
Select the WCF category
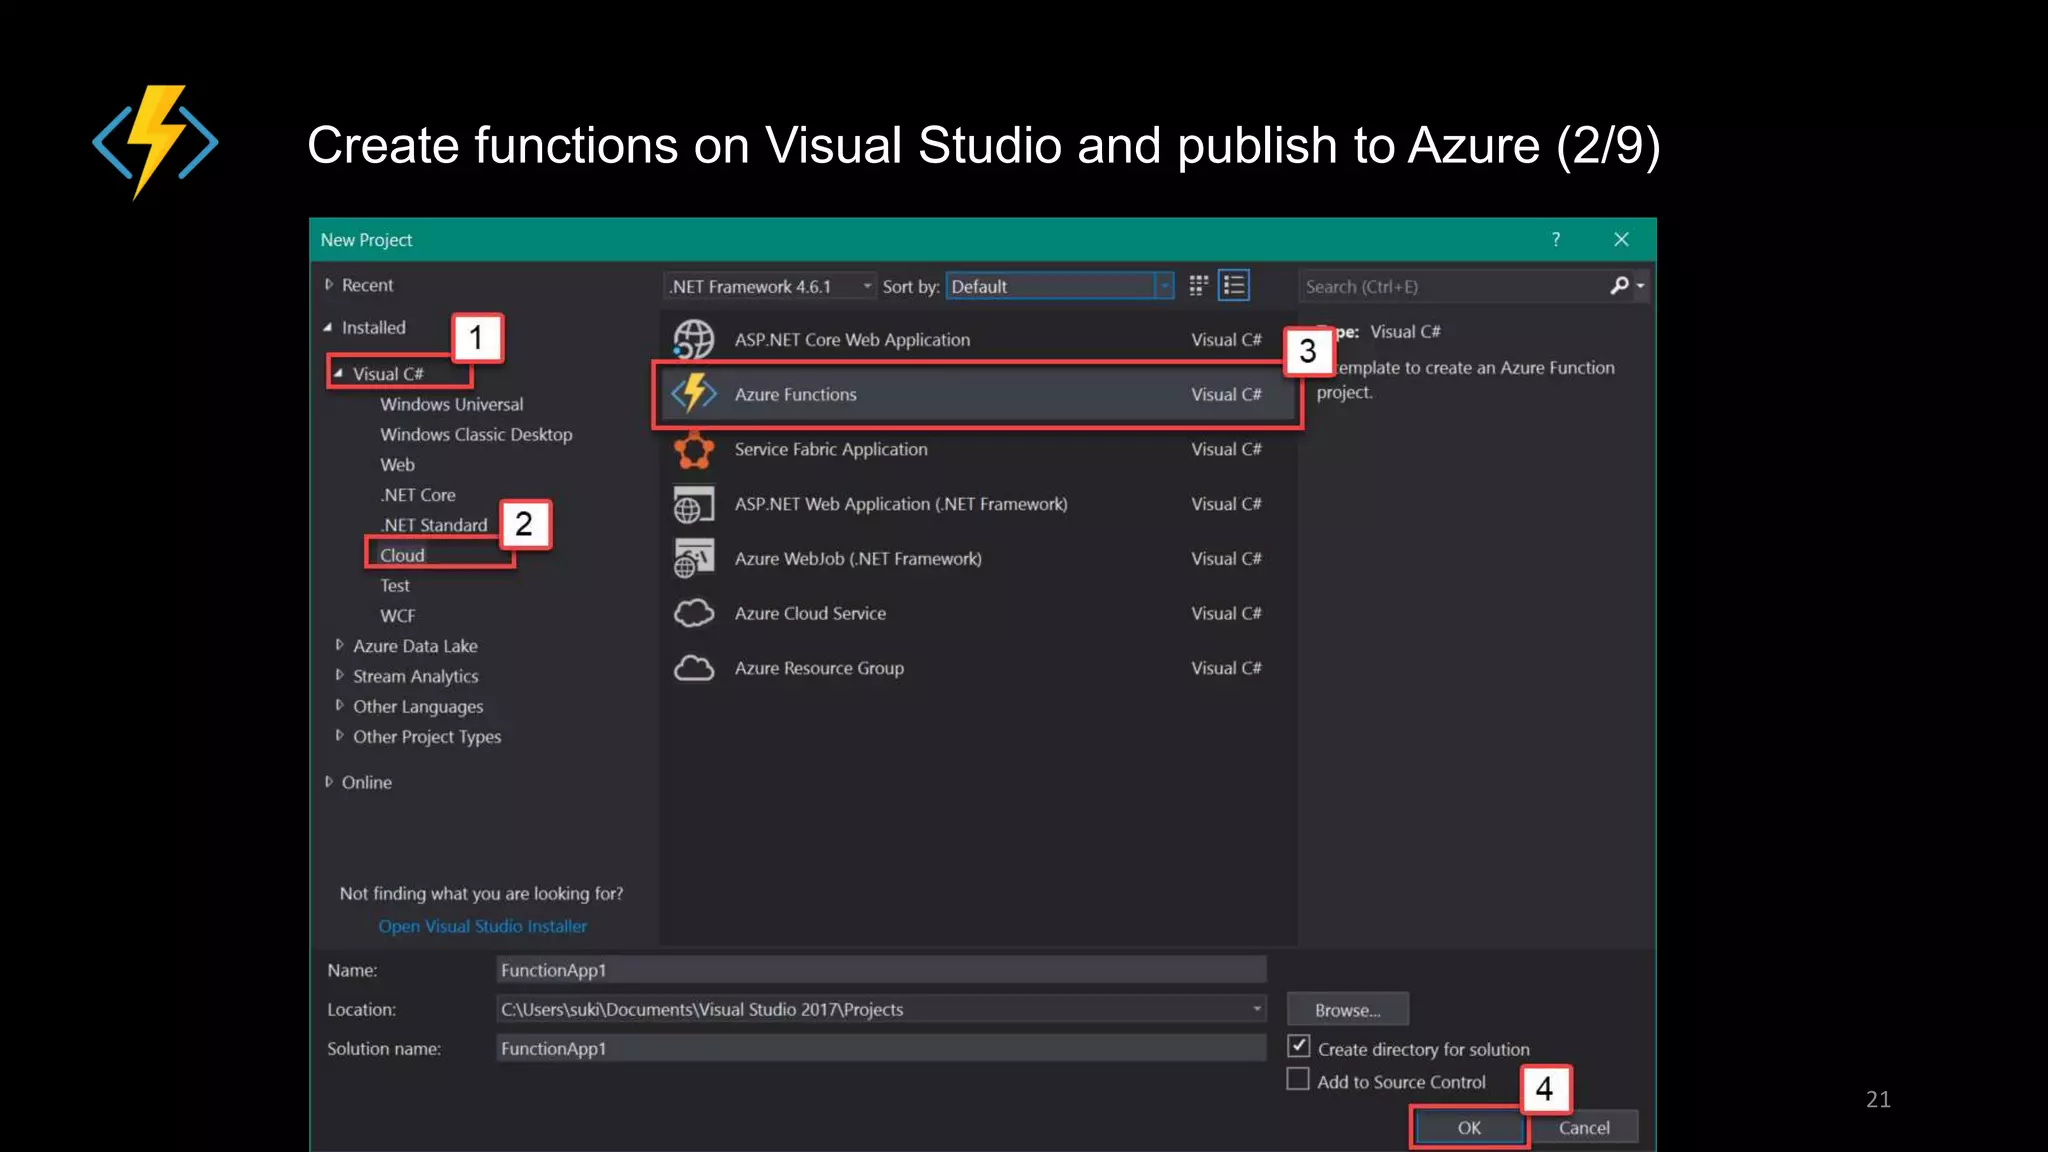(397, 616)
